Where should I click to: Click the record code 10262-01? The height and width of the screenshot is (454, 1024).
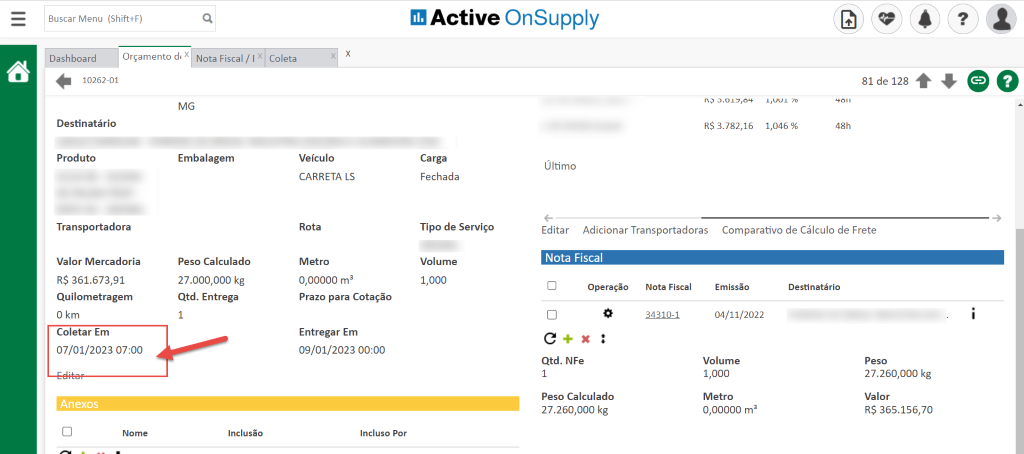click(101, 80)
